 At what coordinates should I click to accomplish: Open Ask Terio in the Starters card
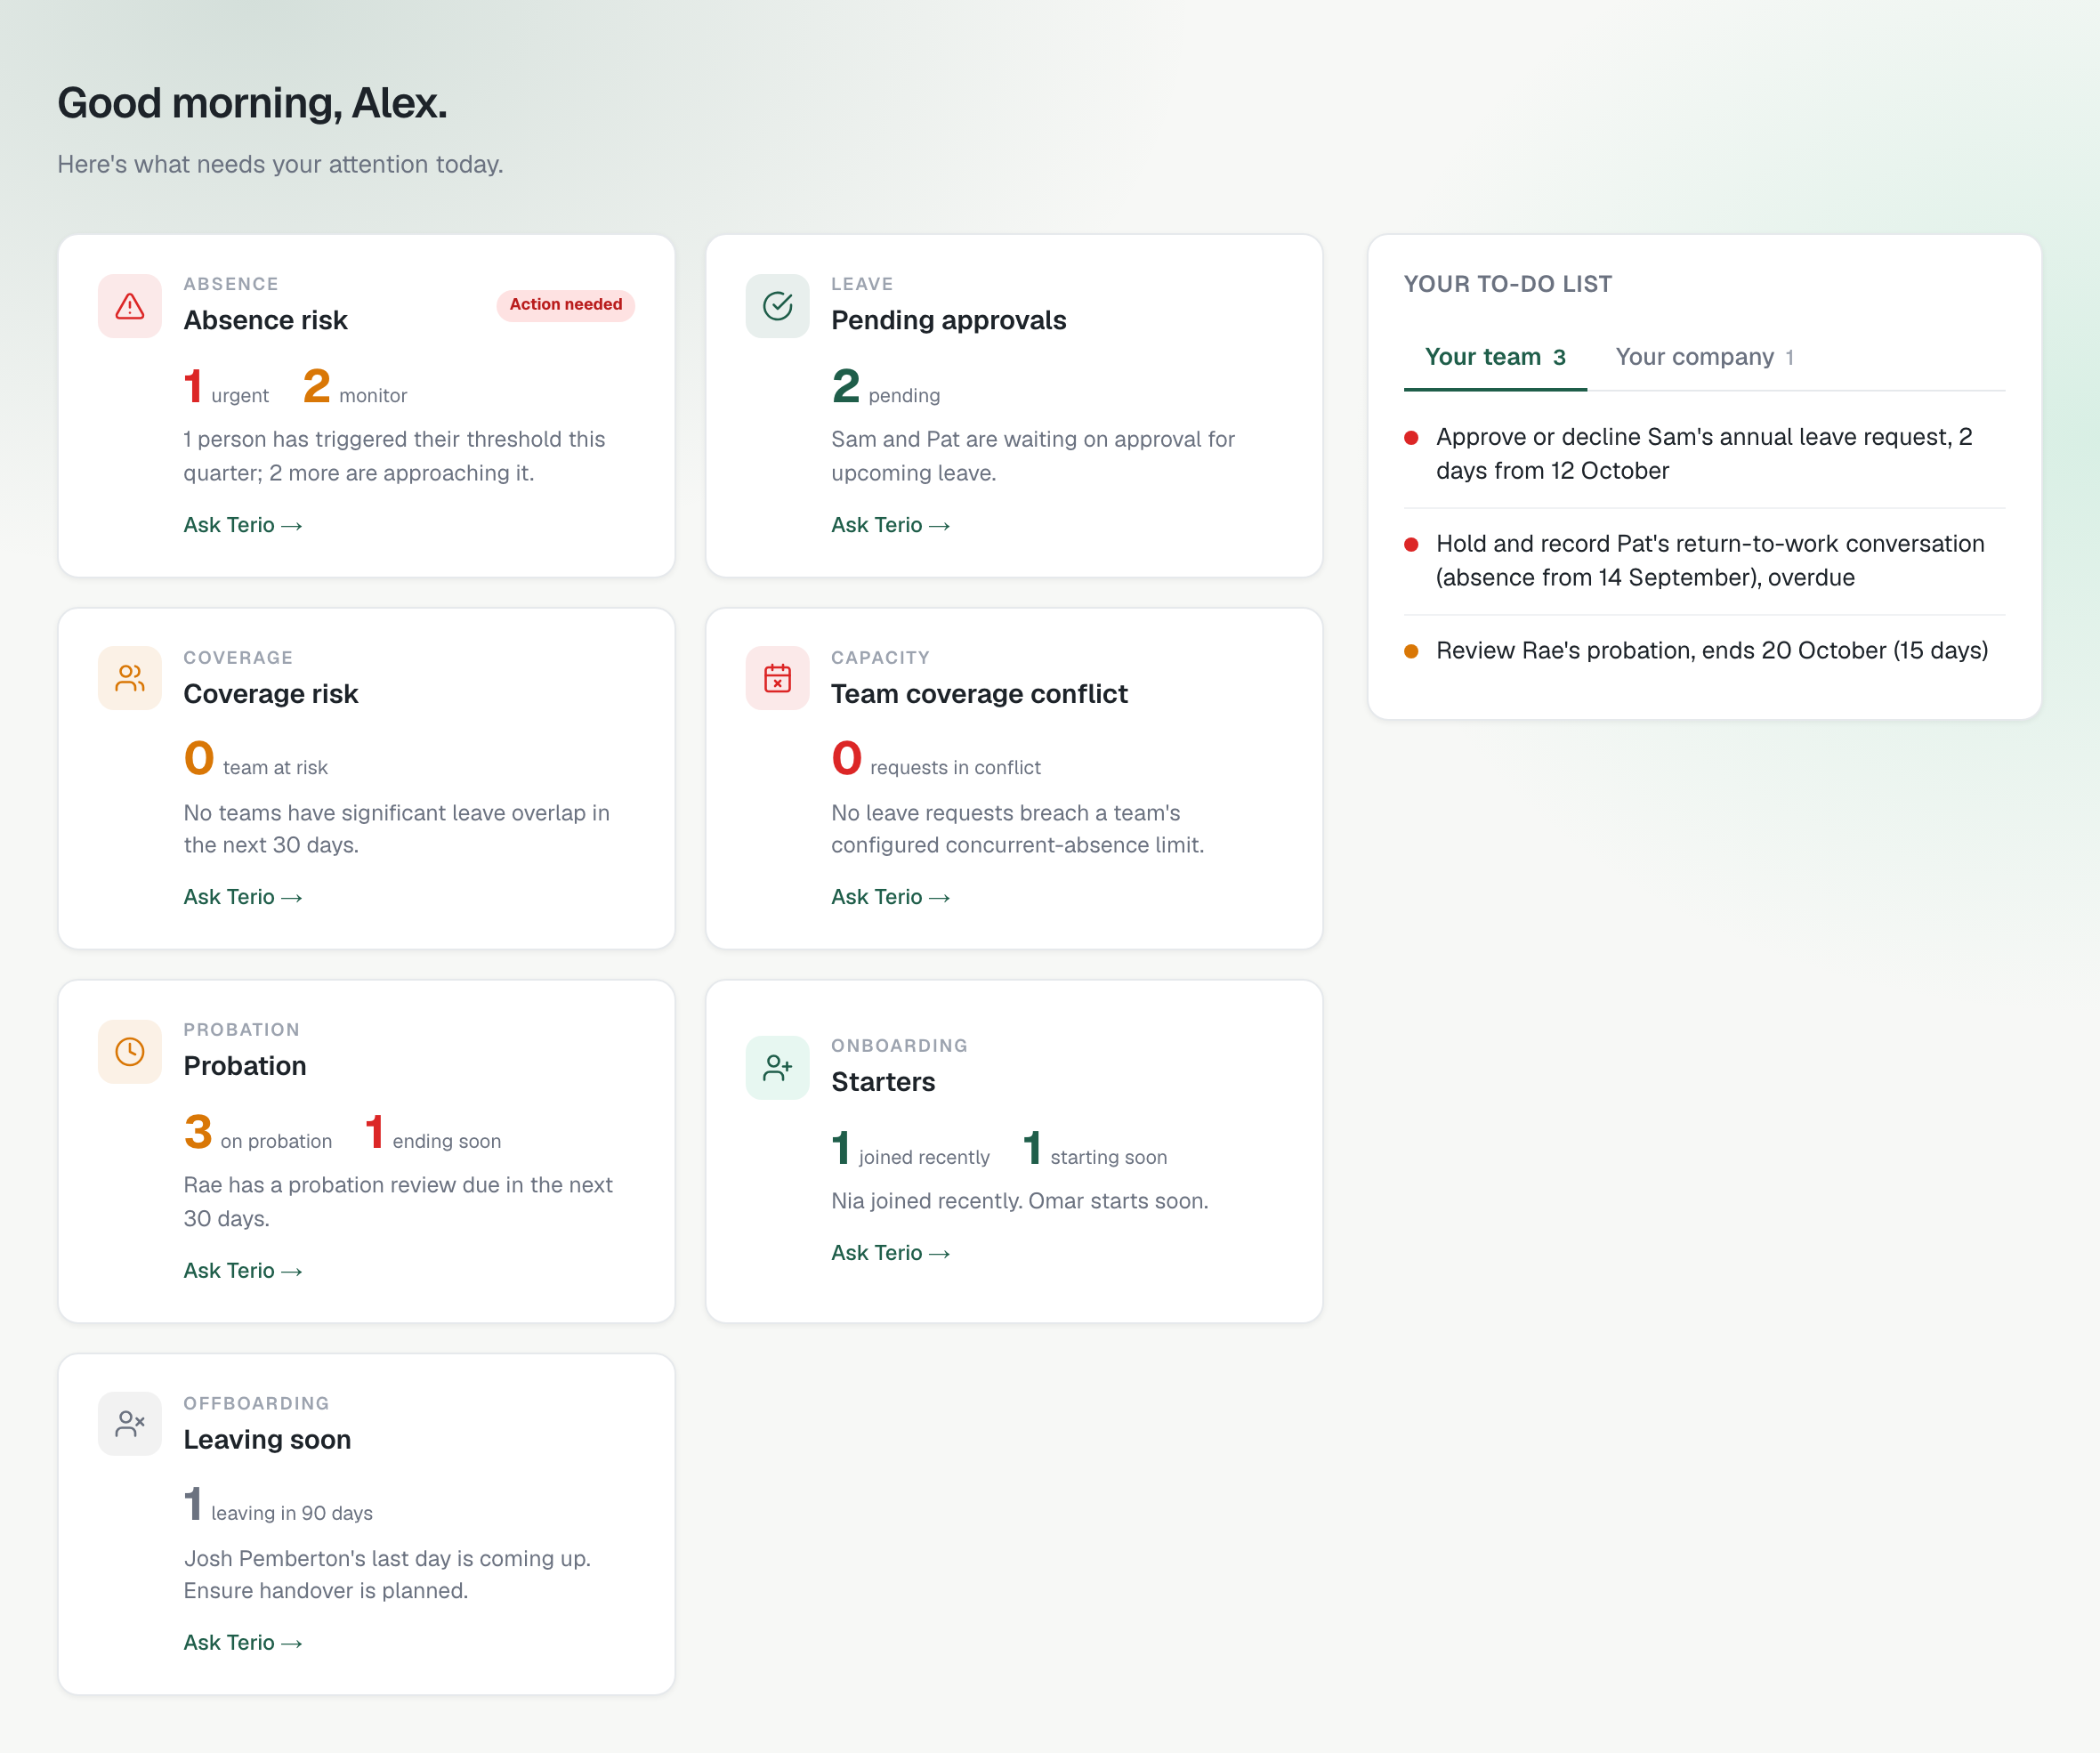pyautogui.click(x=890, y=1253)
